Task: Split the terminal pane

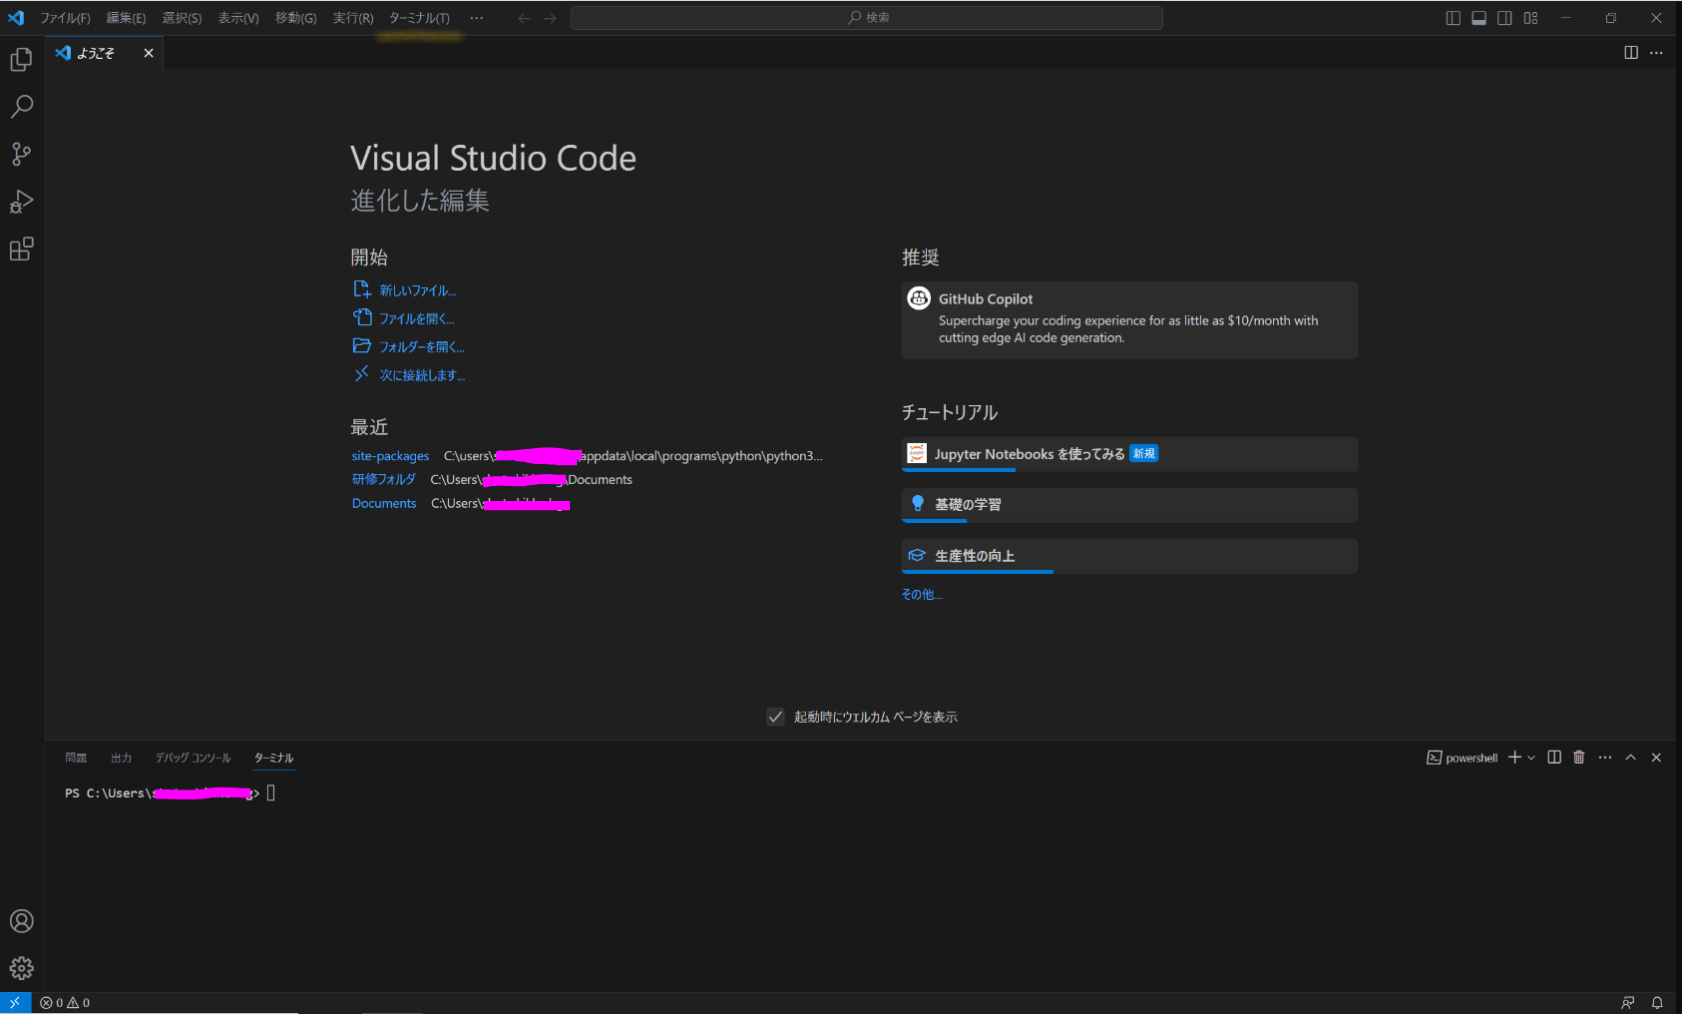Action: tap(1554, 757)
